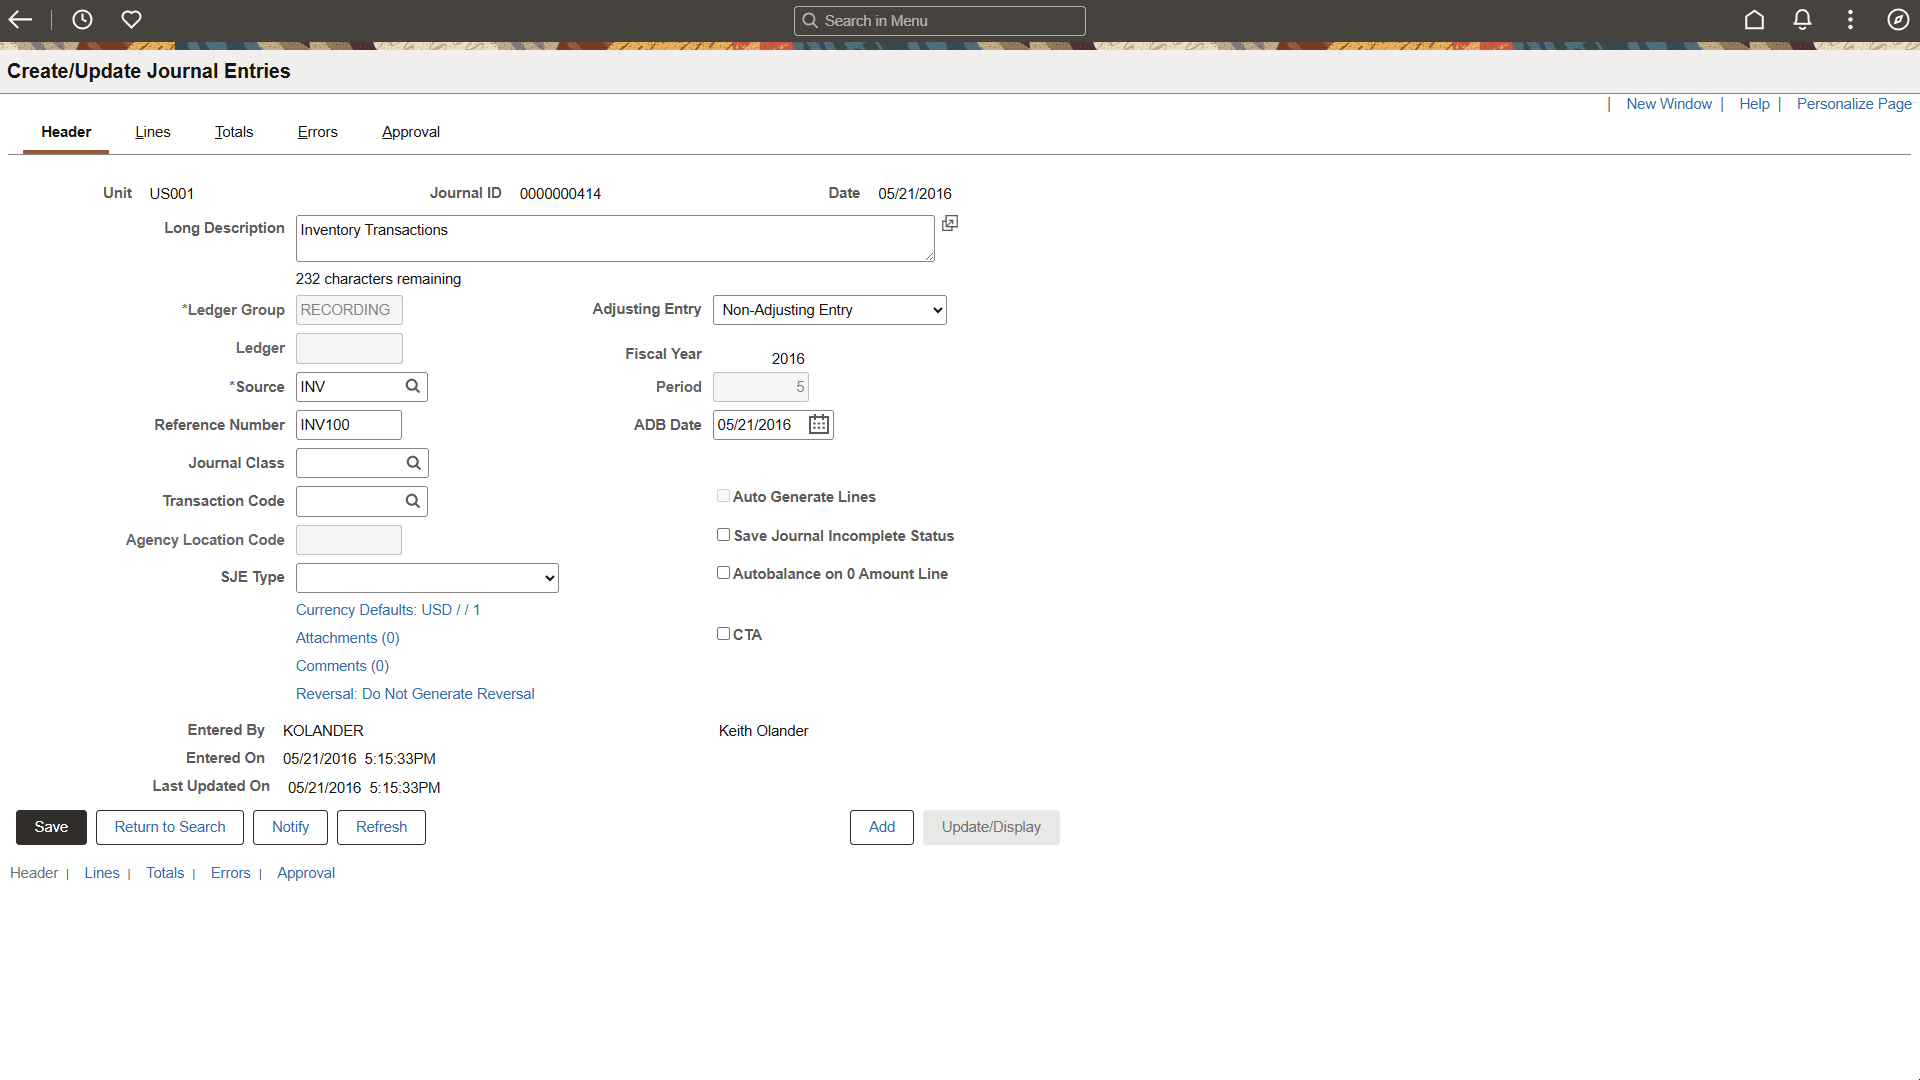Screen dimensions: 1920x1080
Task: Click the favorites heart icon
Action: tap(131, 20)
